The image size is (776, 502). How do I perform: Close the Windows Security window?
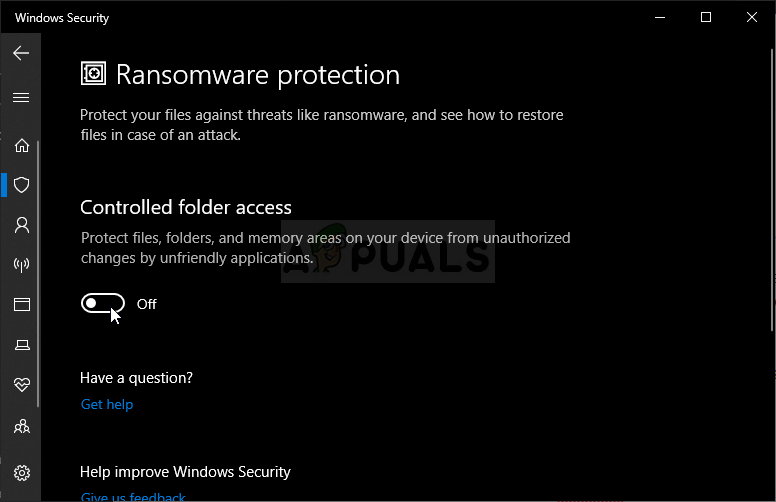tap(752, 17)
